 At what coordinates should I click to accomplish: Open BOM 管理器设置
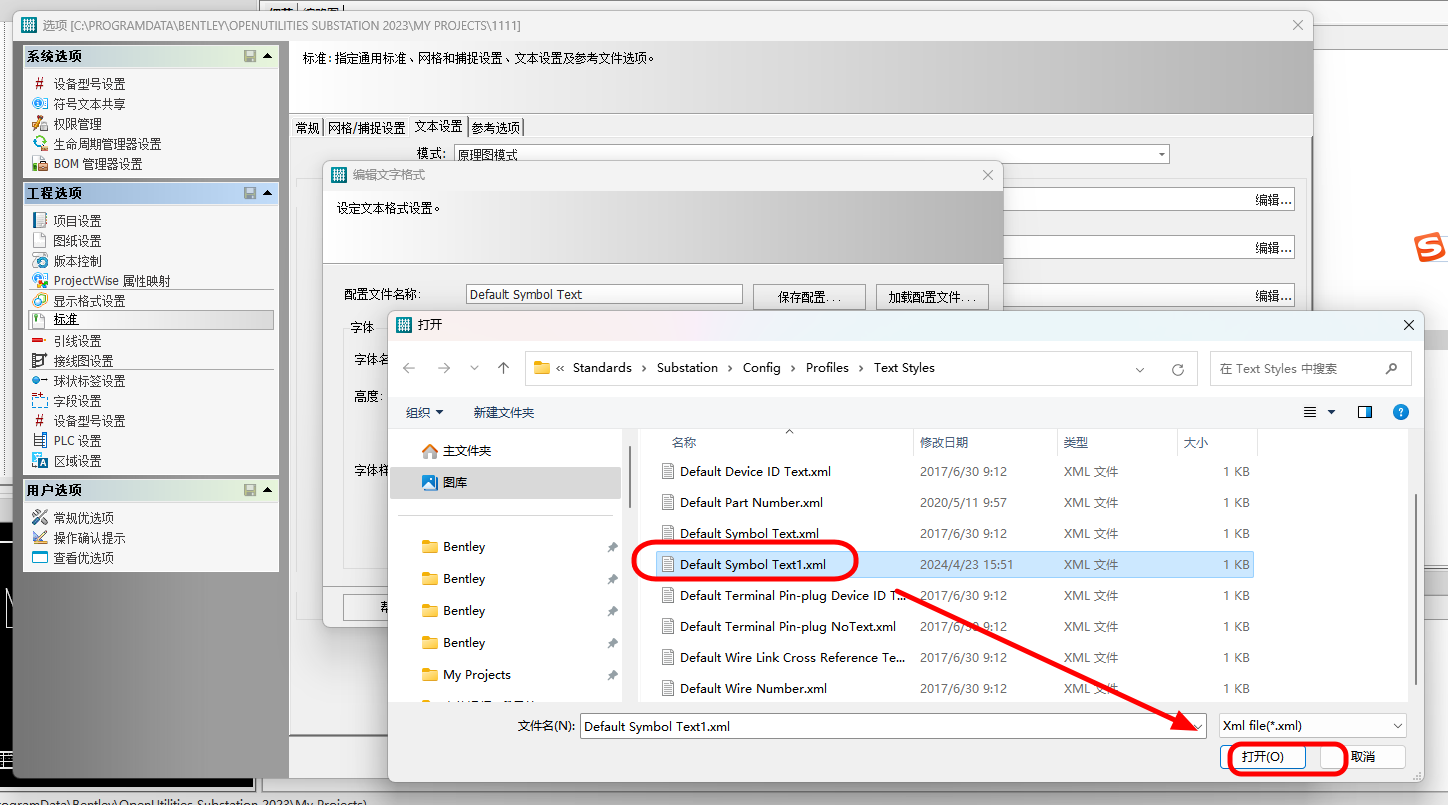click(x=98, y=164)
